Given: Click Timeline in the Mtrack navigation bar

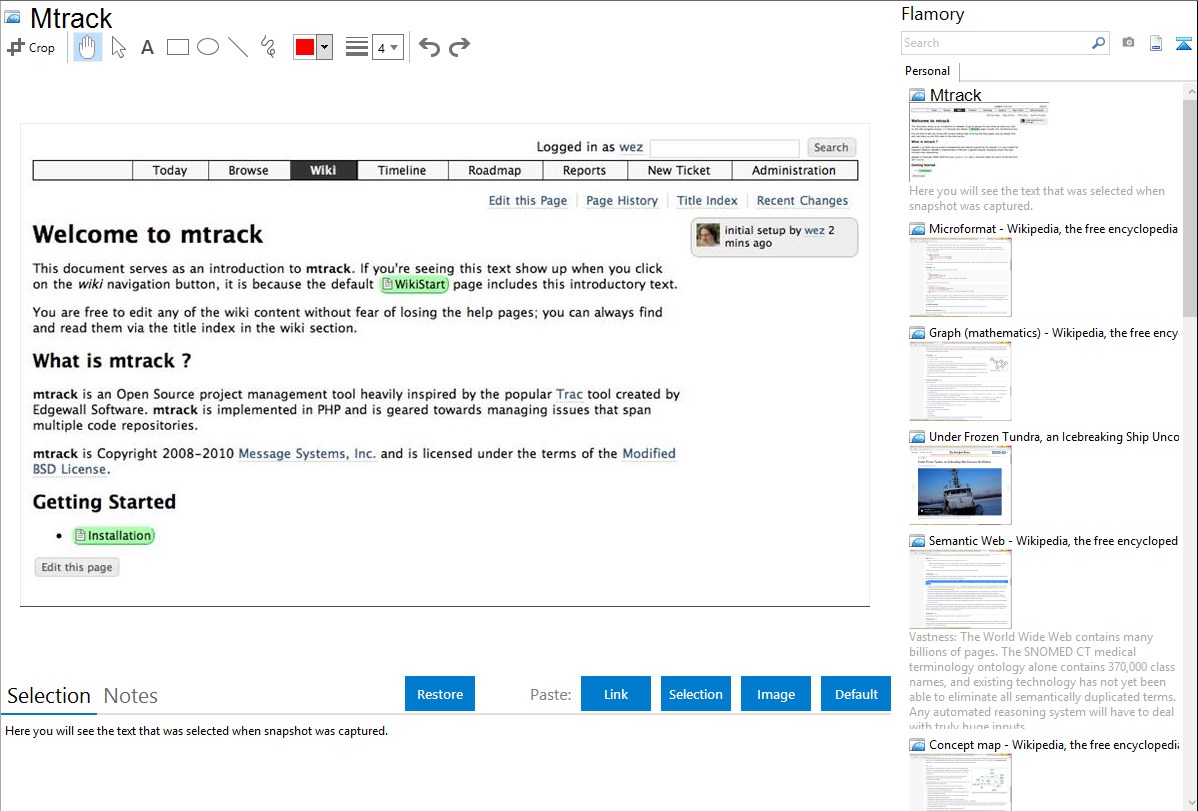Looking at the screenshot, I should click(x=402, y=170).
